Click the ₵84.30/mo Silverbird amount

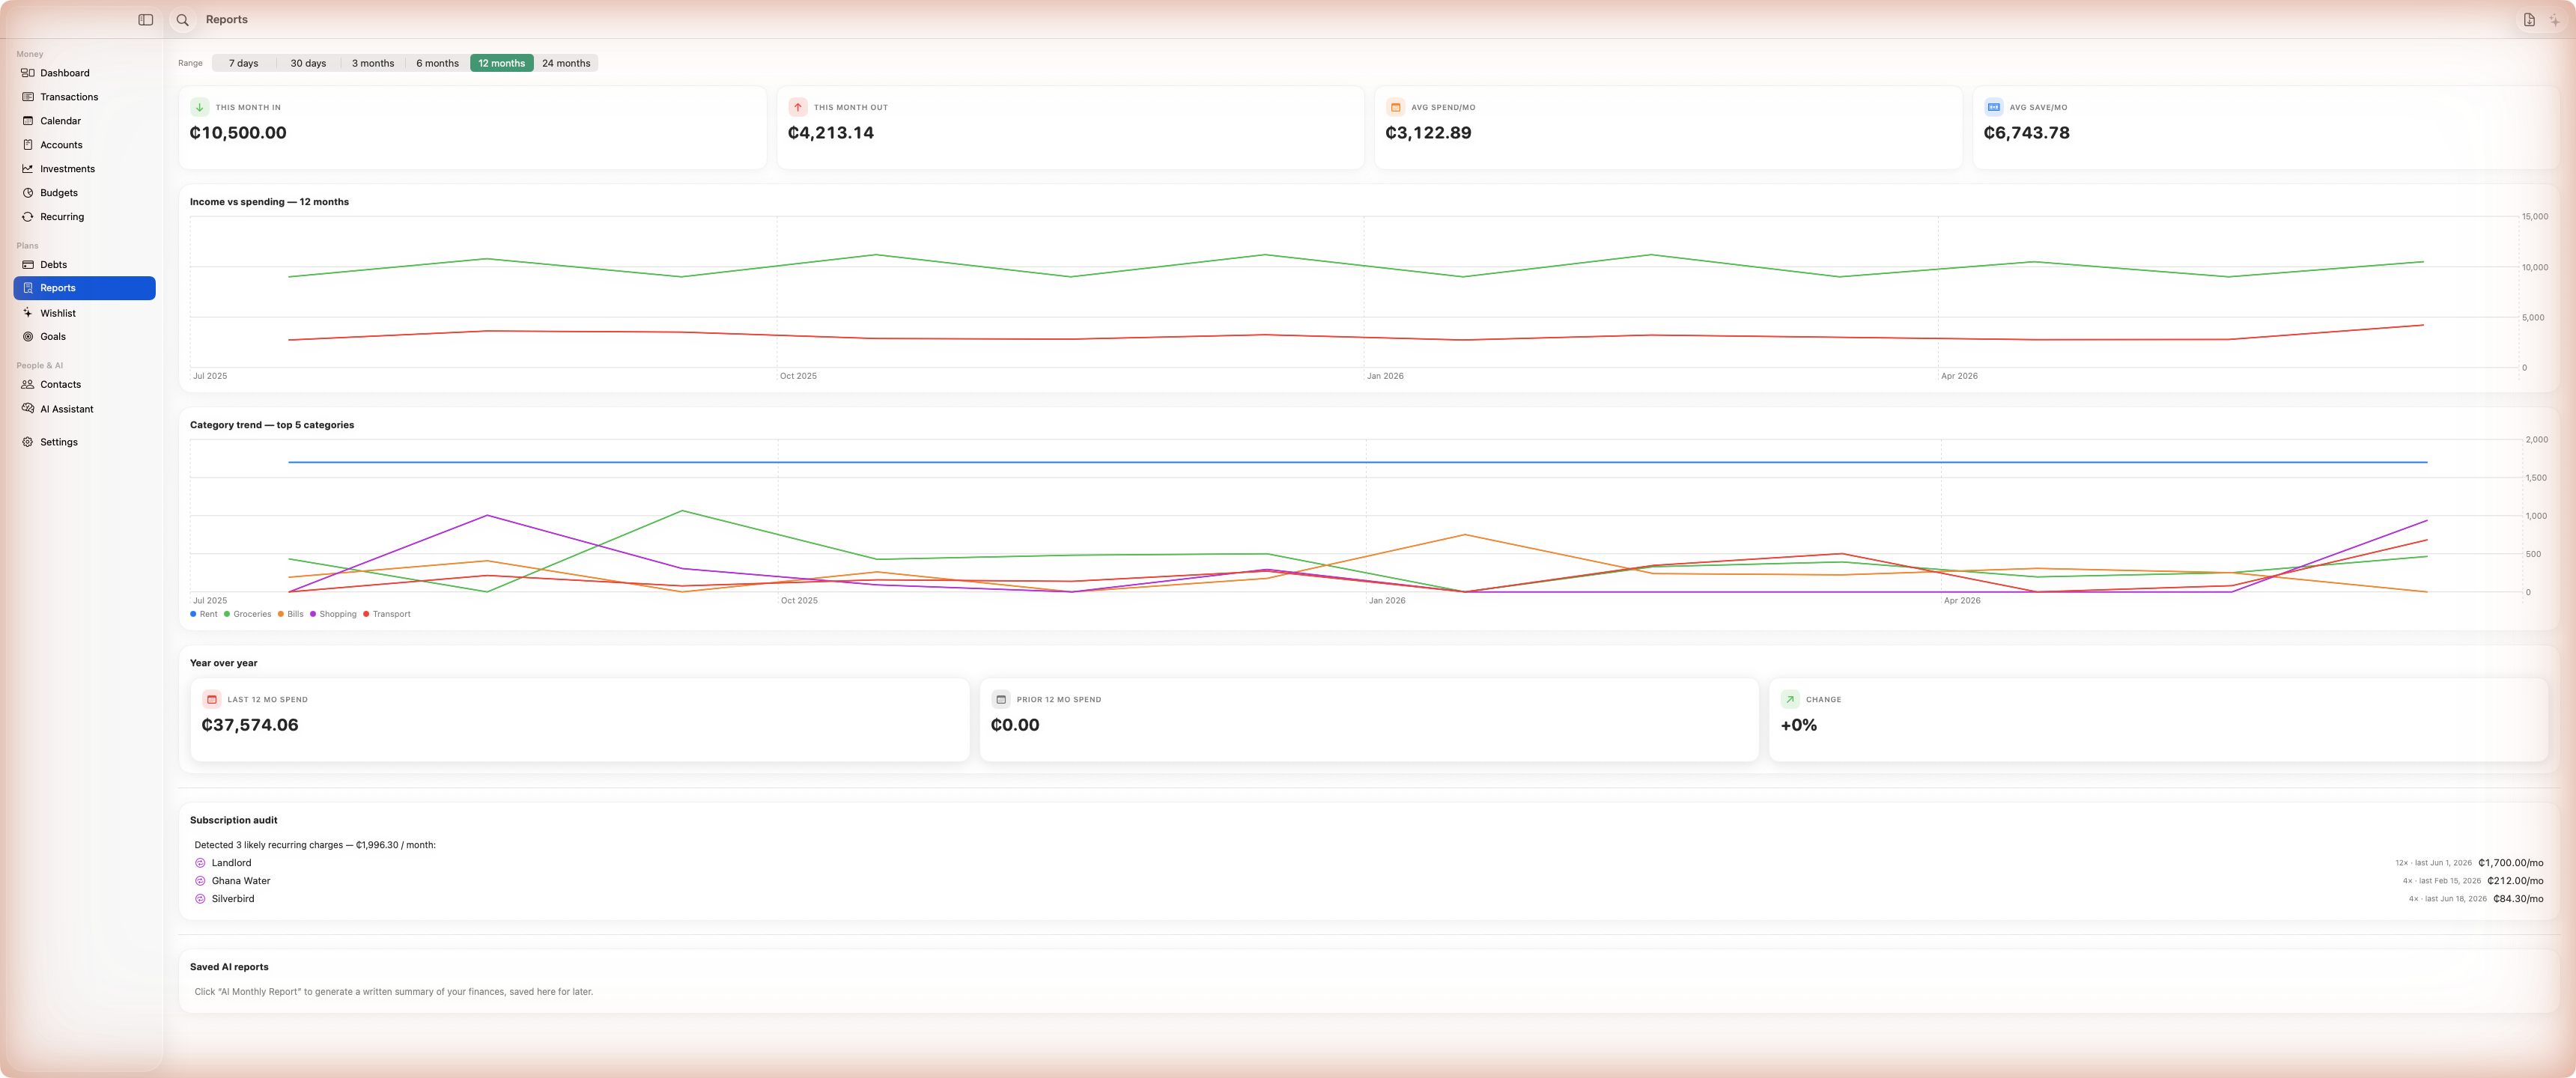click(2518, 899)
